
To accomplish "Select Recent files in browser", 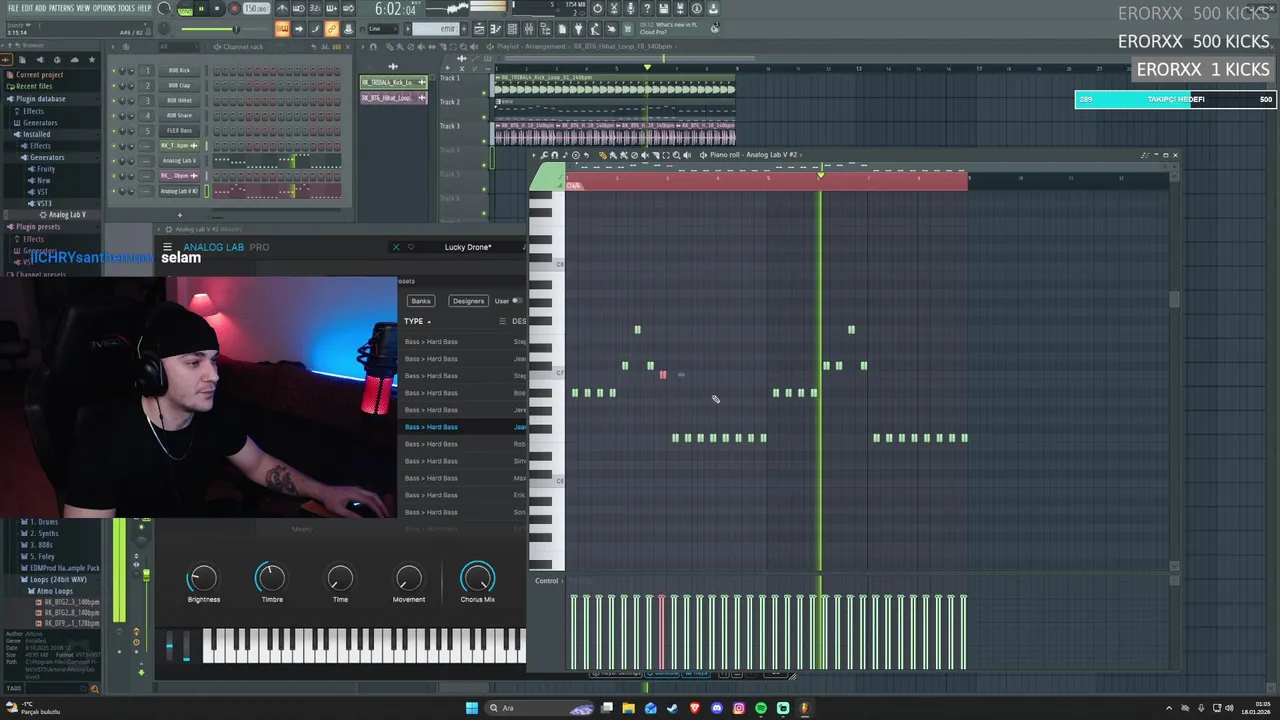I will tap(33, 87).
